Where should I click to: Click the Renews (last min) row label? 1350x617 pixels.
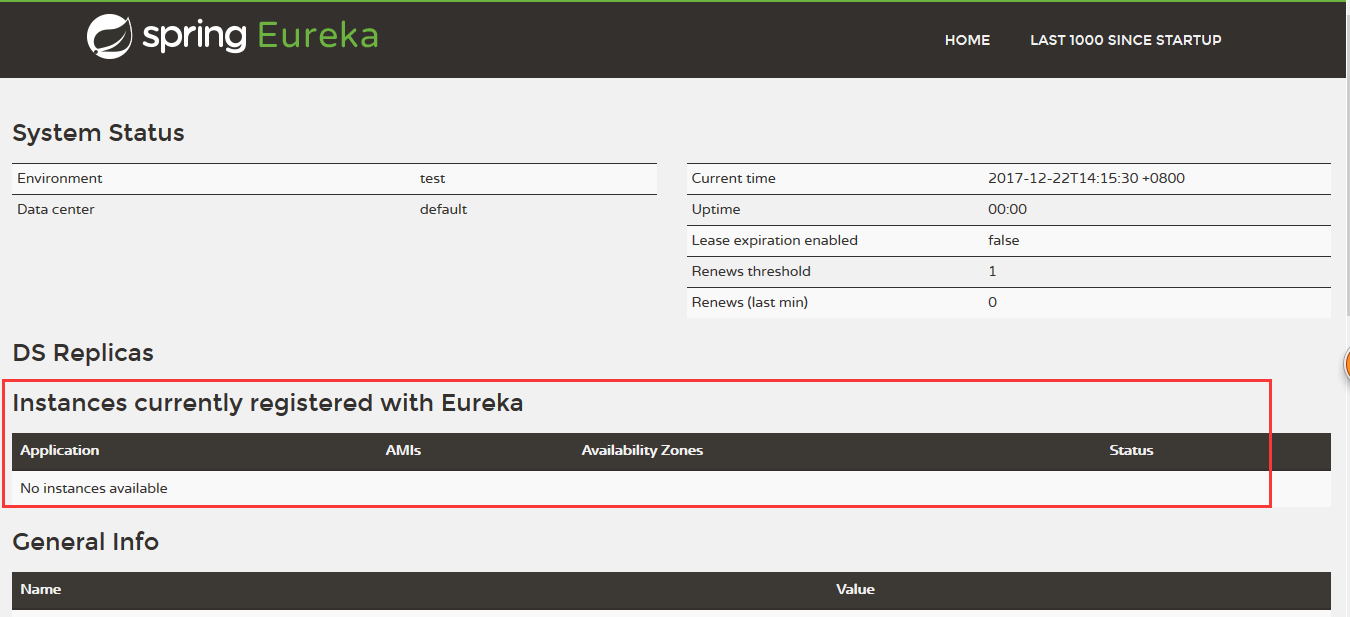pos(749,303)
